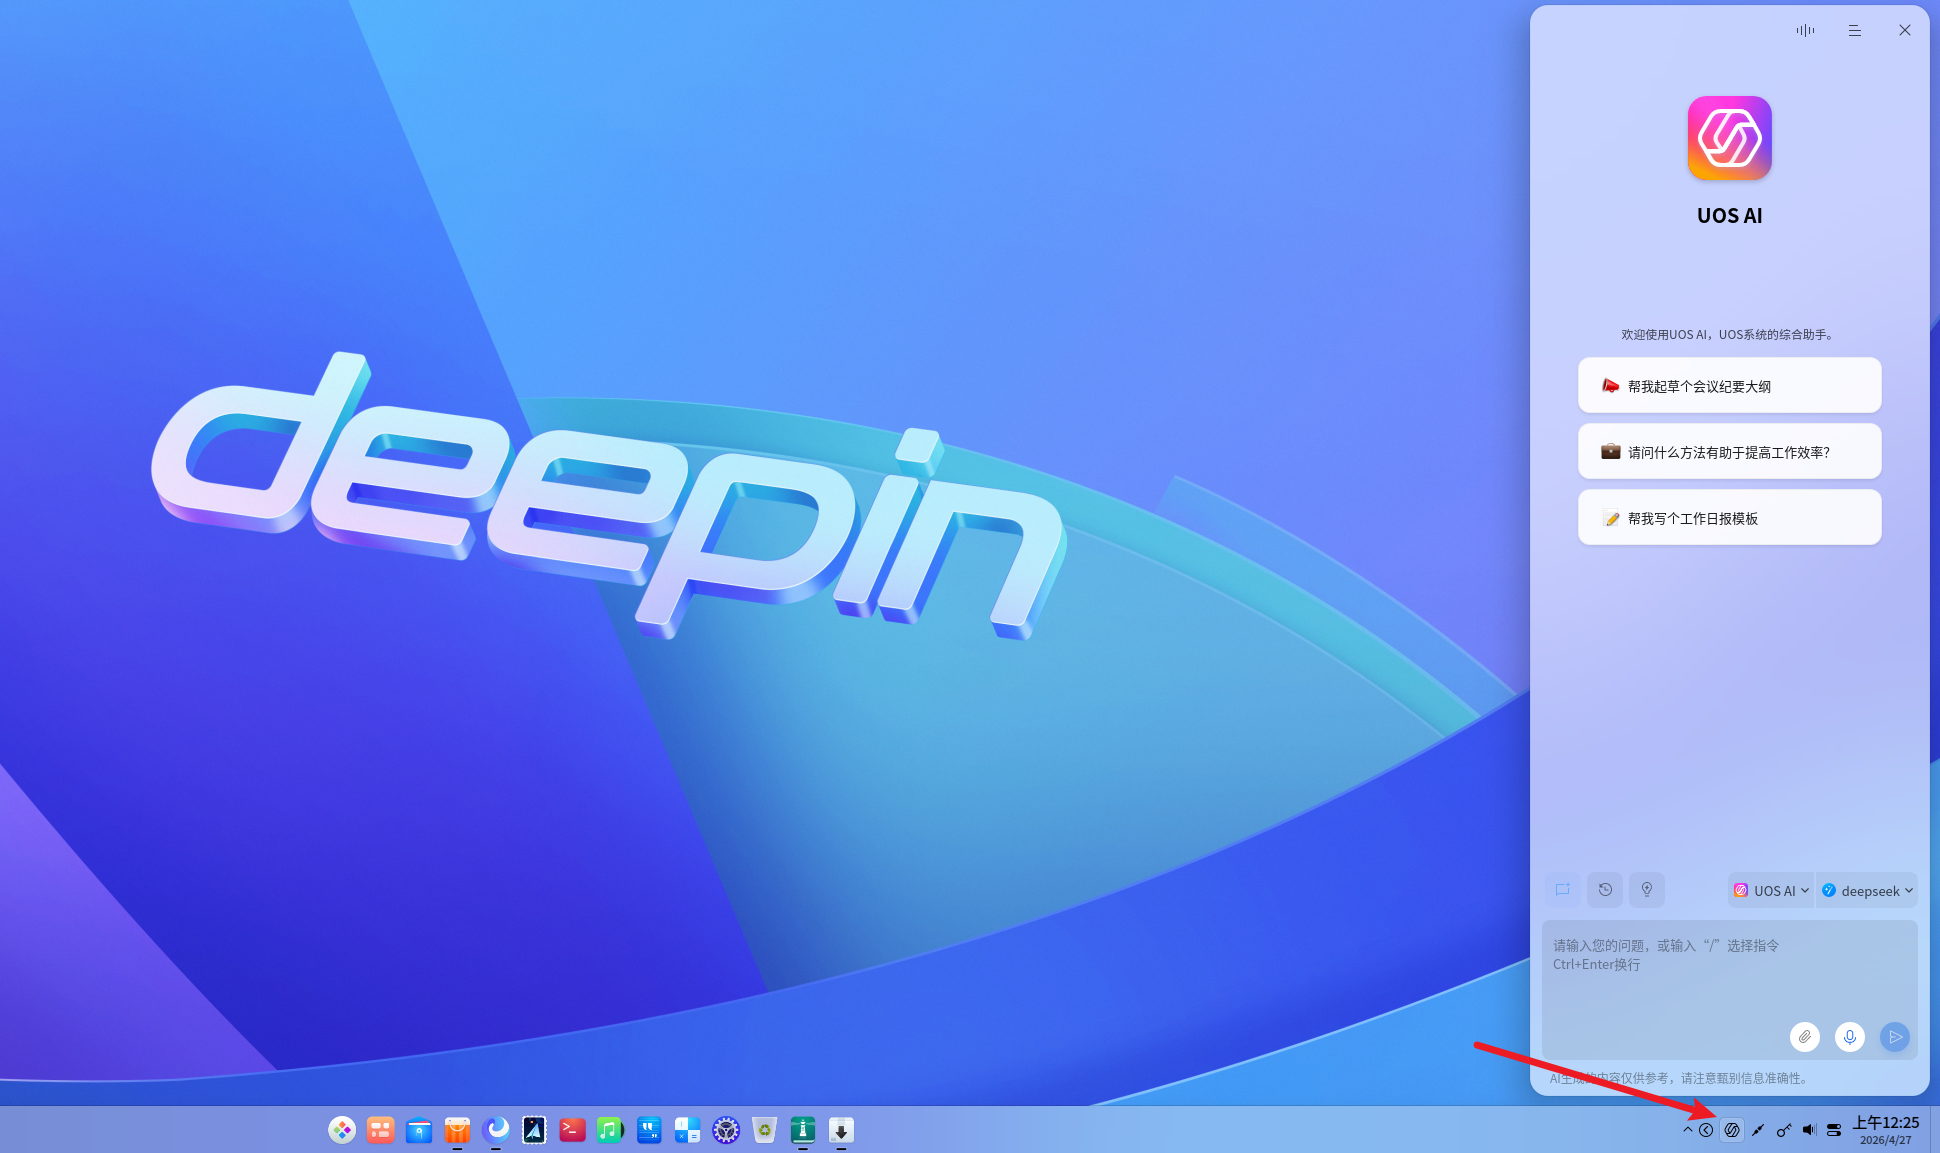Start voice input with microphone icon
The height and width of the screenshot is (1153, 1940).
click(1850, 1037)
